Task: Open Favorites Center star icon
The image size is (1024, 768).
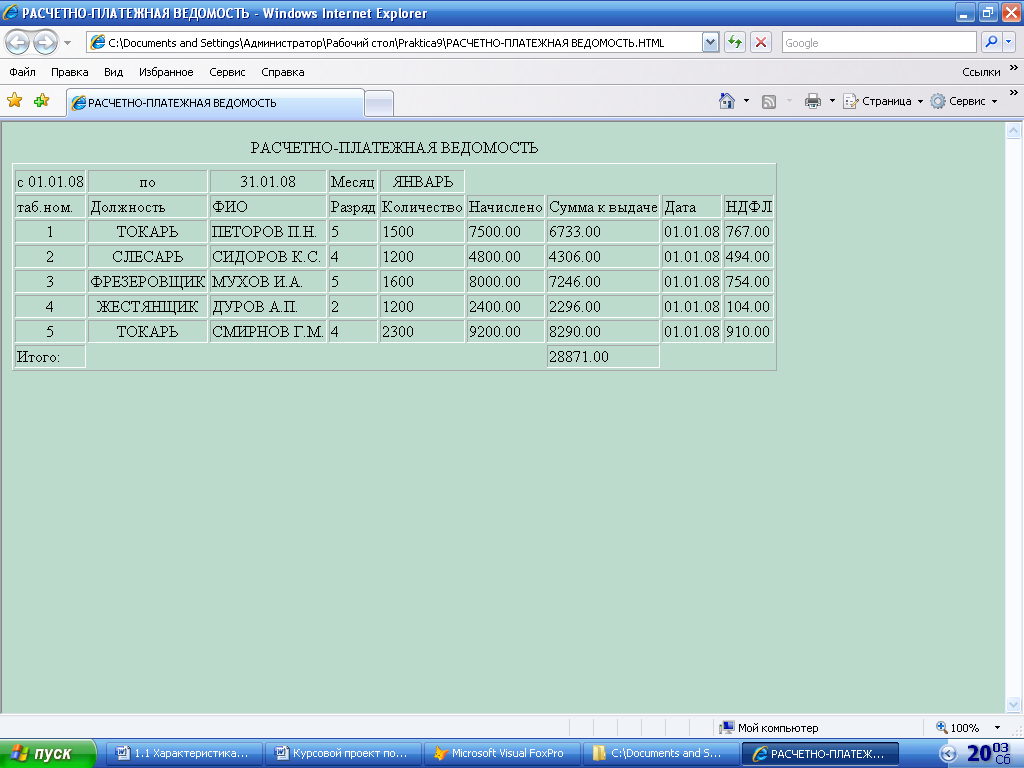Action: pyautogui.click(x=14, y=101)
